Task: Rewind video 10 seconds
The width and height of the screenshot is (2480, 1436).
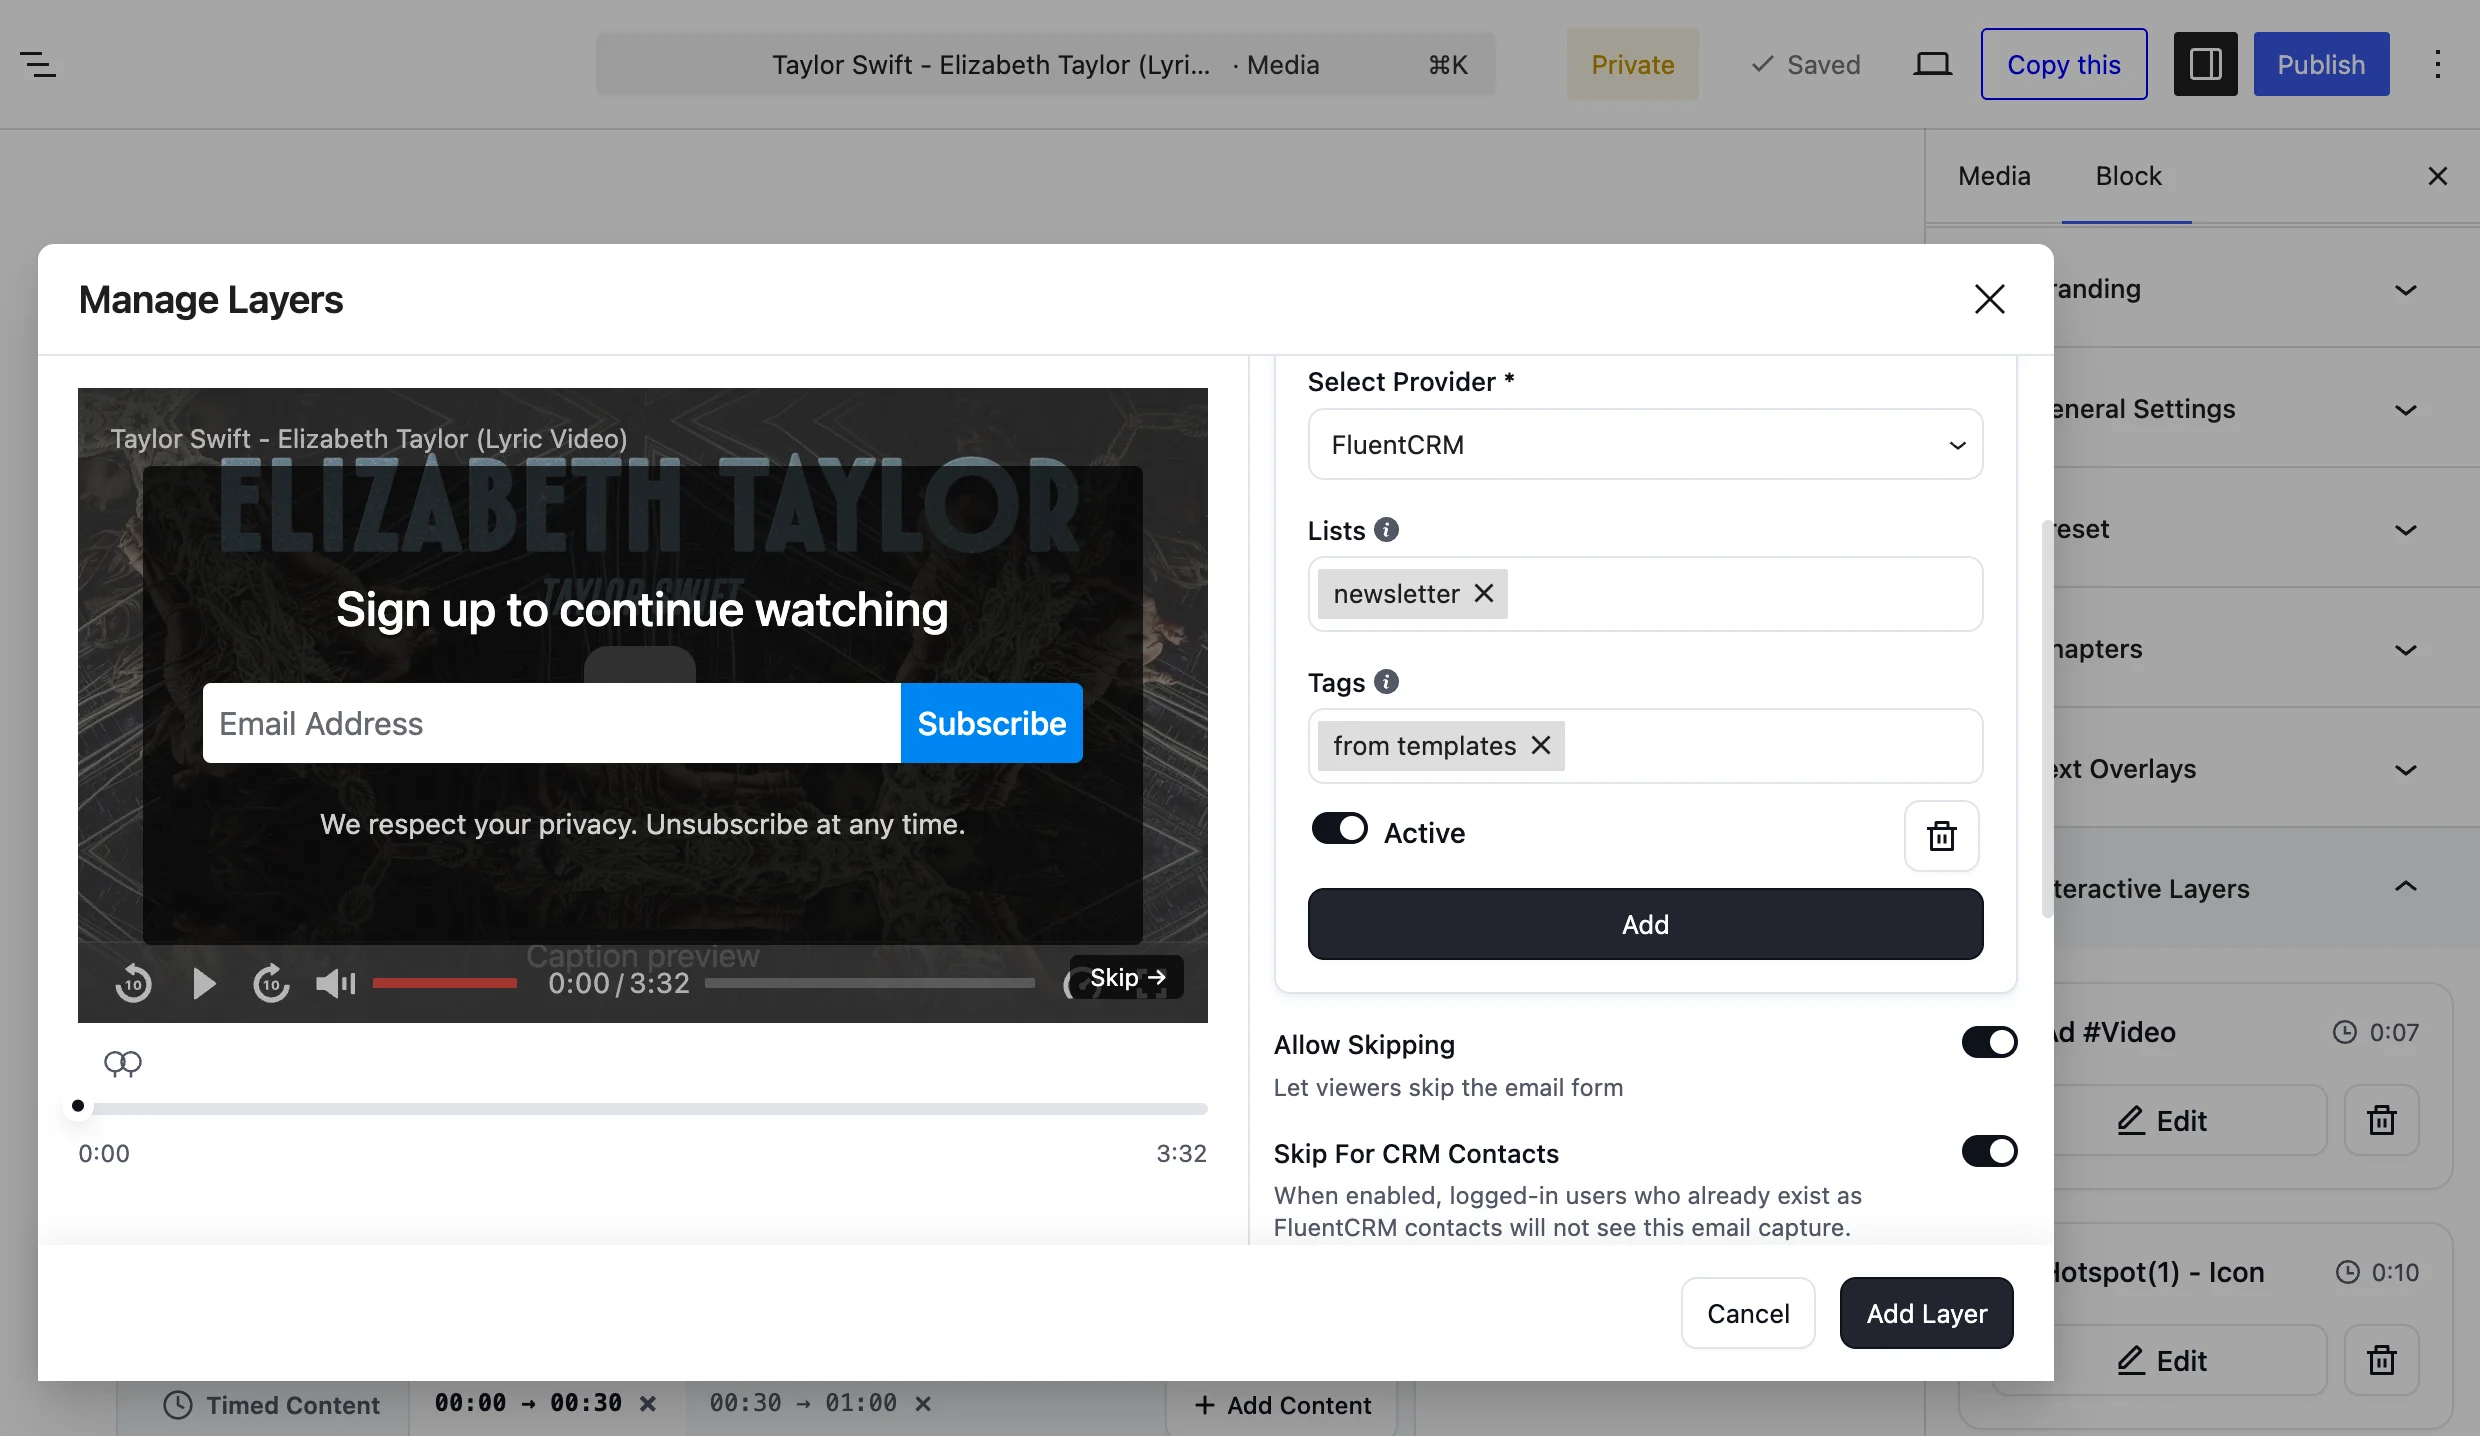Action: 133,983
